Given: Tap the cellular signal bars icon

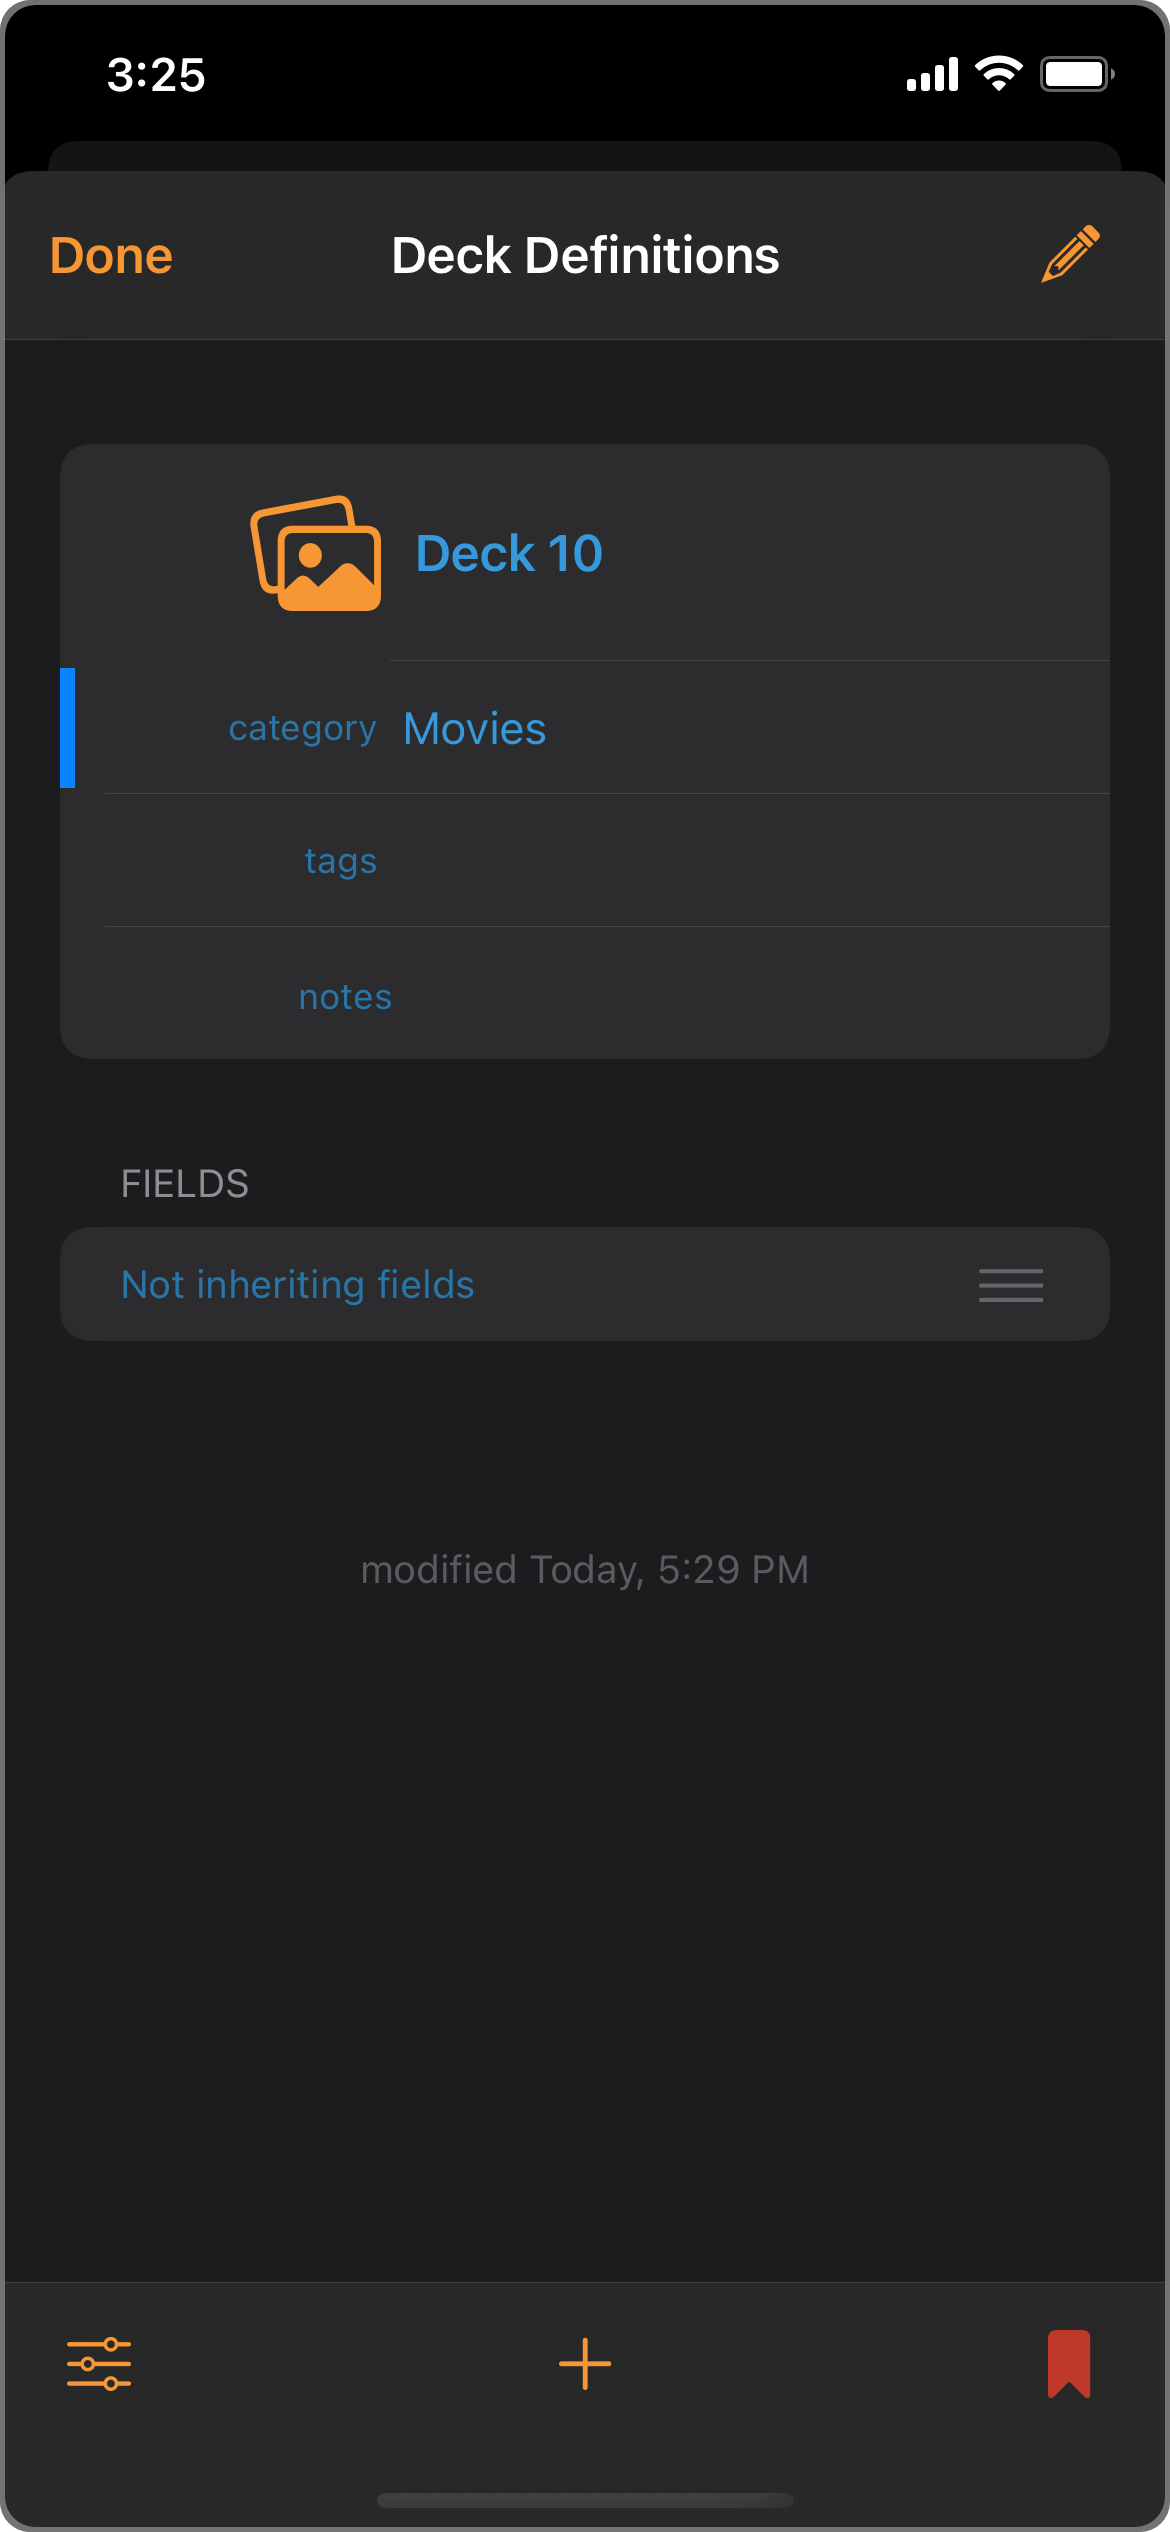Looking at the screenshot, I should (x=932, y=74).
